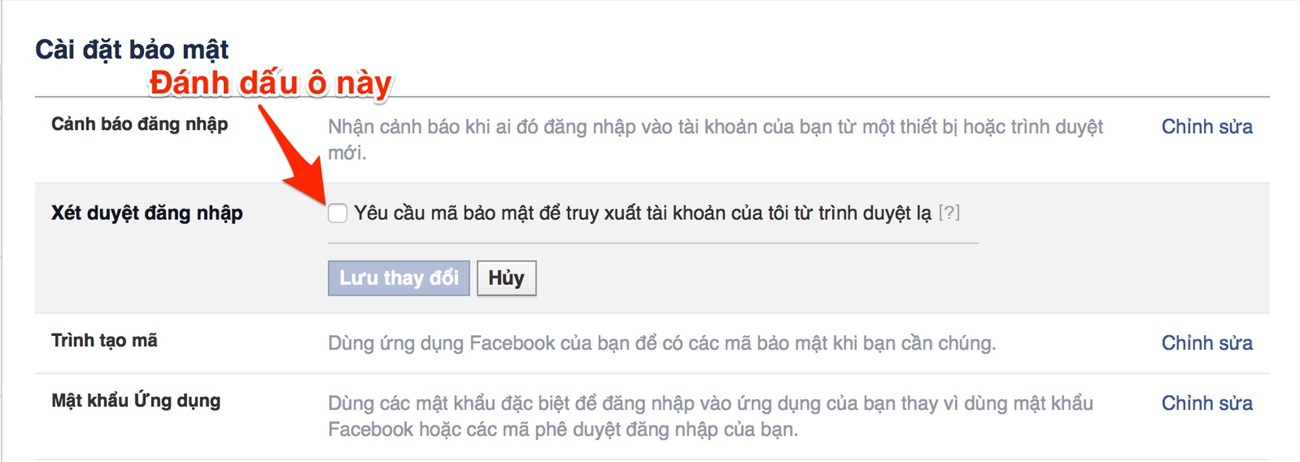Tick the security code requirement checkbox
The height and width of the screenshot is (462, 1300).
pos(338,213)
